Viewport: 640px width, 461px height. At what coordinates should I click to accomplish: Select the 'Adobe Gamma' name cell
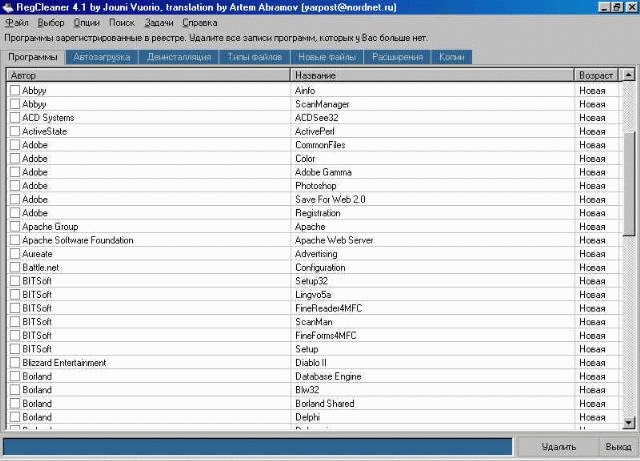[x=432, y=172]
